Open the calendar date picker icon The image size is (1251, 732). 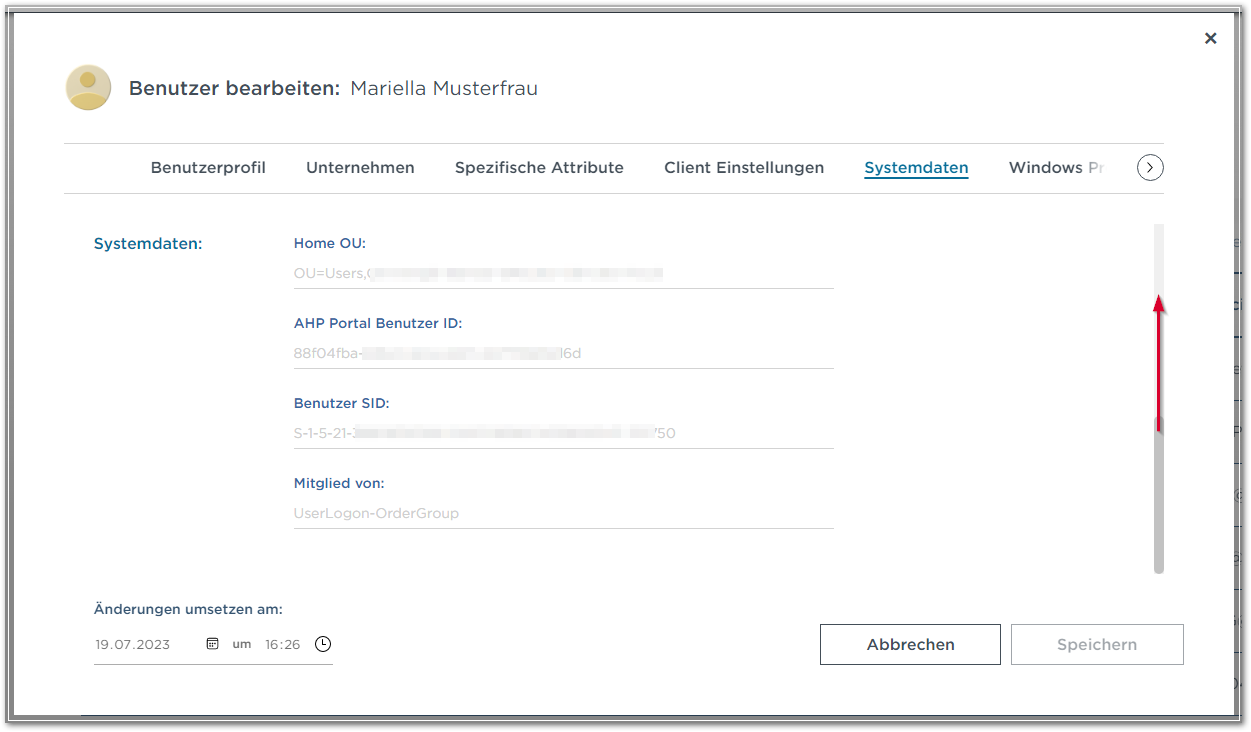[x=212, y=644]
